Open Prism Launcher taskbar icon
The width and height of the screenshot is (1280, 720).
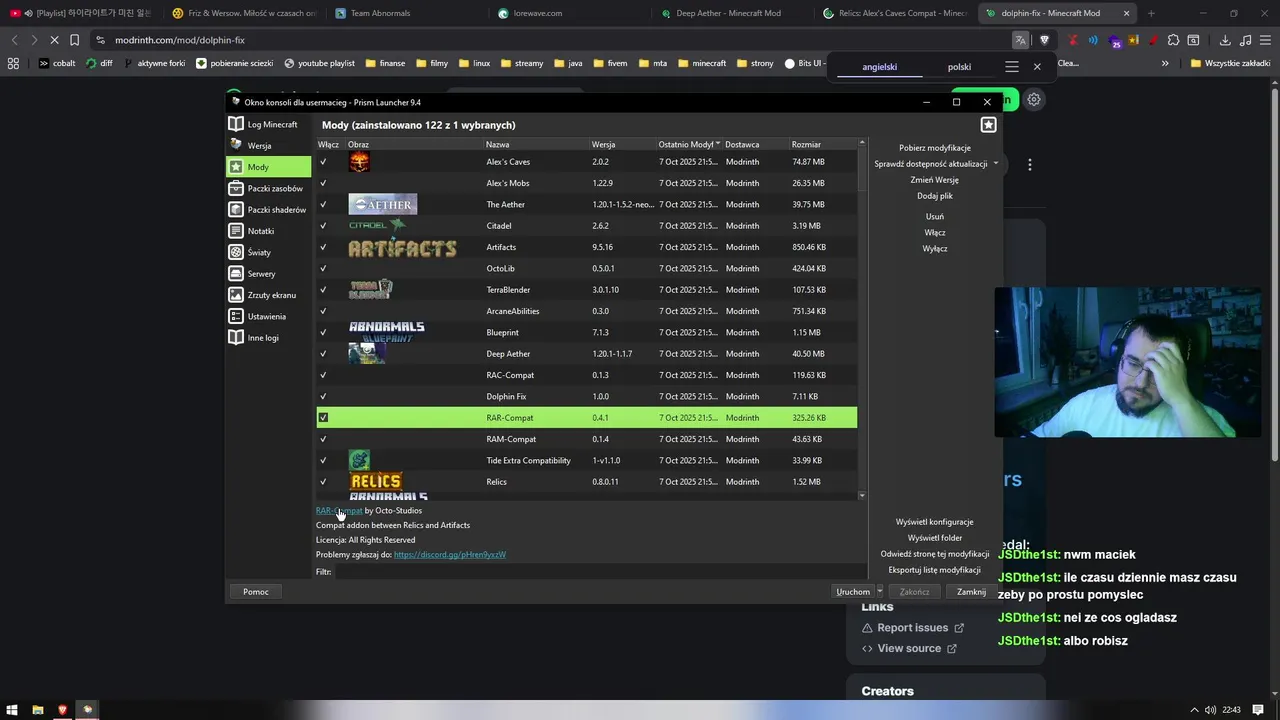pyautogui.click(x=88, y=710)
